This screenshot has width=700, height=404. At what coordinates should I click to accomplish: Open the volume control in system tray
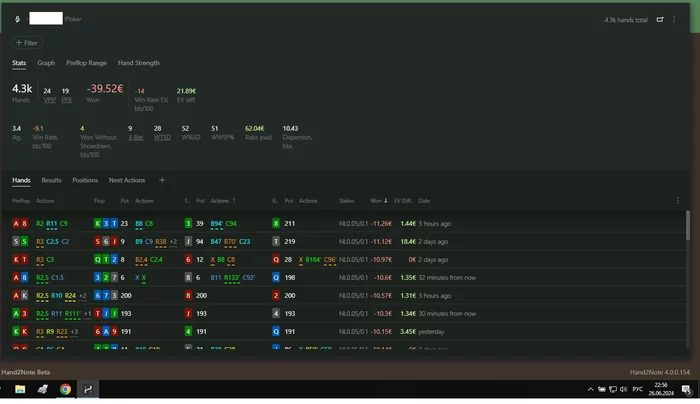point(624,389)
